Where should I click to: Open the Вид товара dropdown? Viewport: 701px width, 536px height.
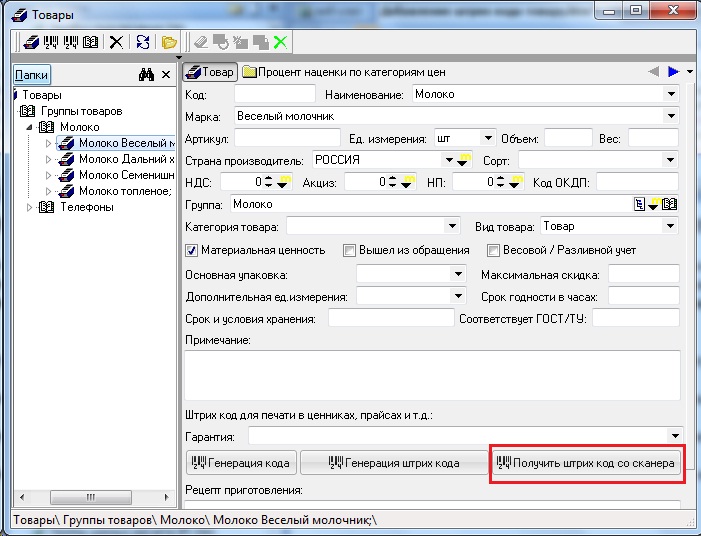670,226
